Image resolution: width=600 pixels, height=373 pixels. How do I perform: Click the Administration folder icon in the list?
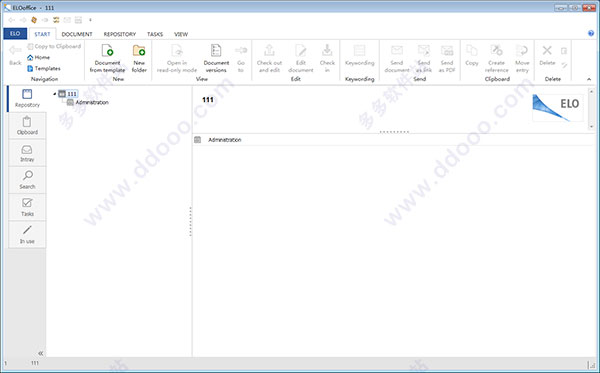197,140
